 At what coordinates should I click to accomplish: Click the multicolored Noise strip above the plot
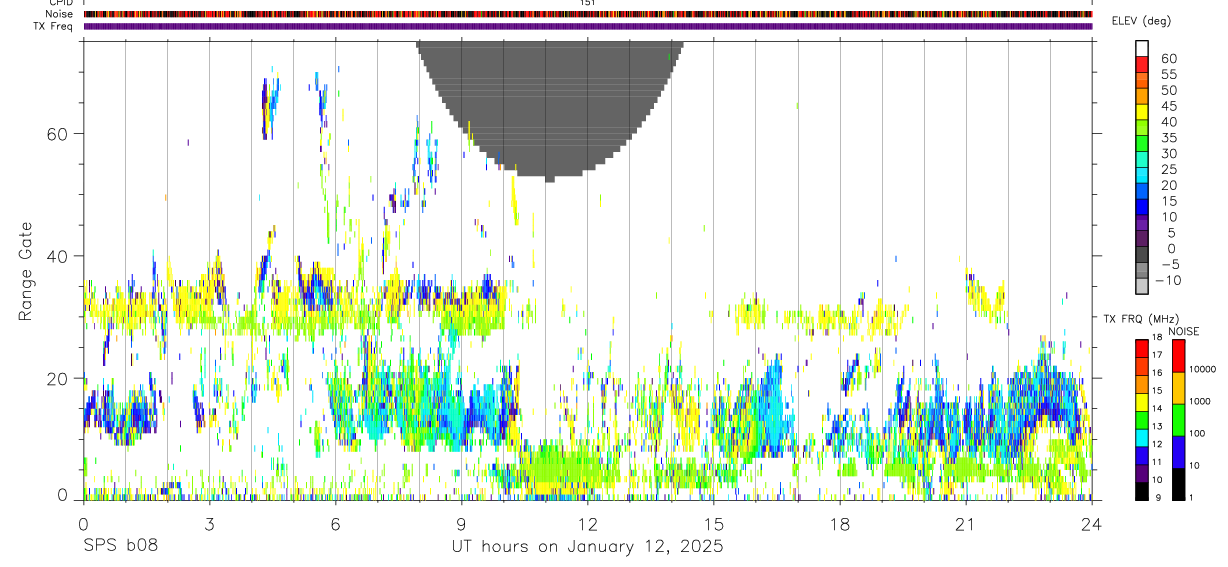[588, 14]
